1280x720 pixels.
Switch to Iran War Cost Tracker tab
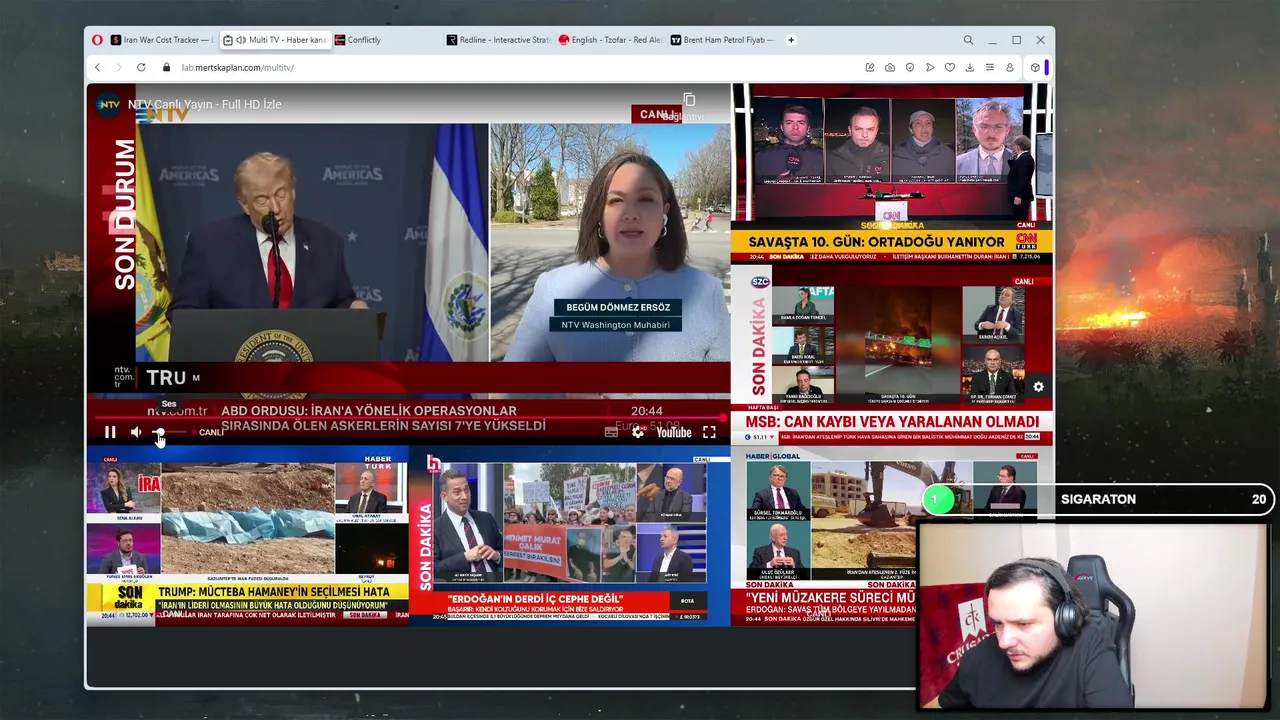click(163, 40)
